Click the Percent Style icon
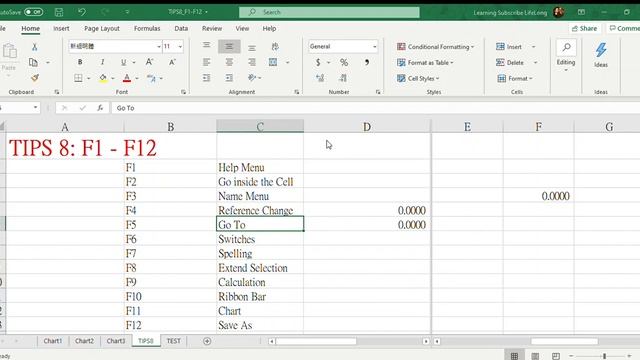The height and width of the screenshot is (360, 640). [344, 62]
